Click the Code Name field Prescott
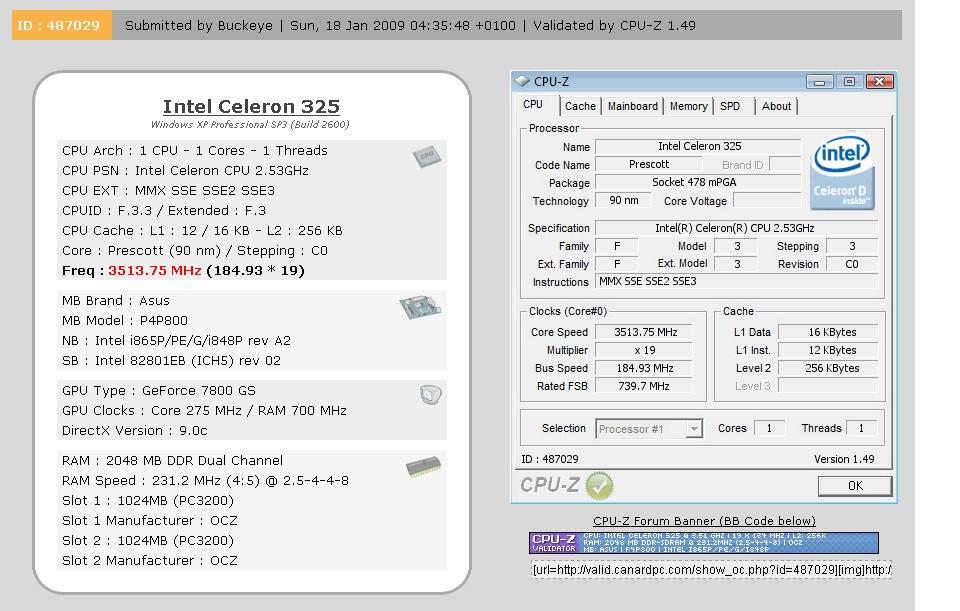 pos(648,164)
